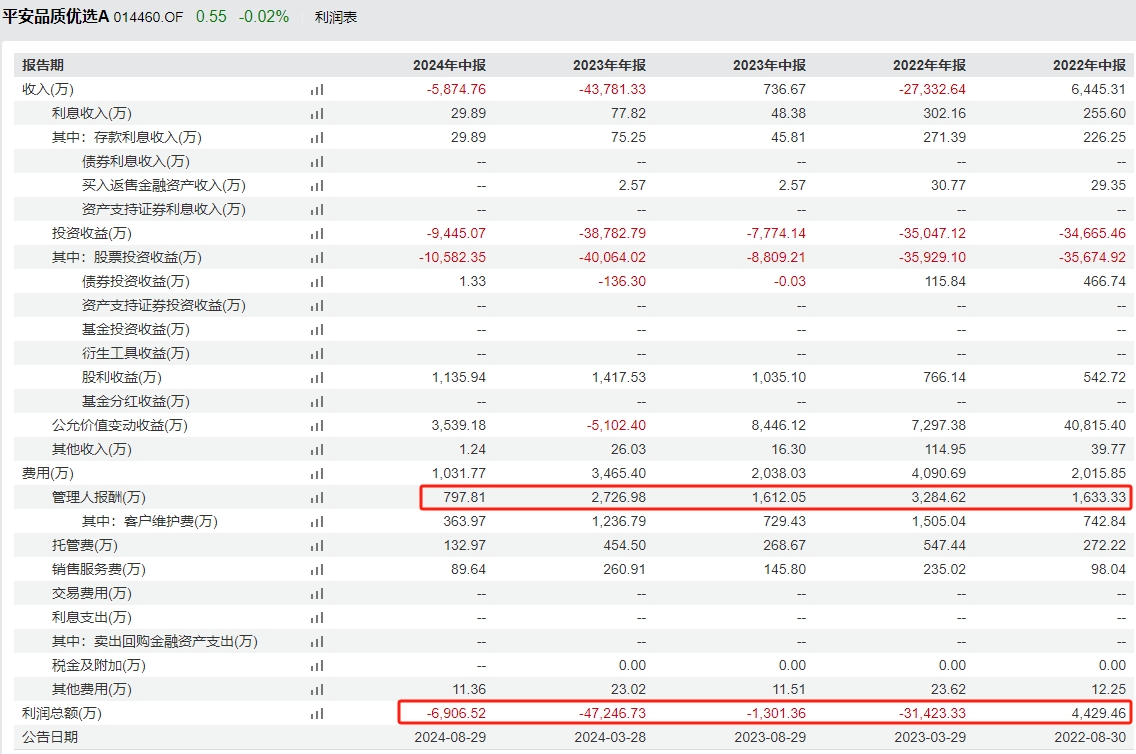Screen dimensions: 1136x754
Task: Open chart icon for 销售服务费(万) row
Action: tap(317, 569)
